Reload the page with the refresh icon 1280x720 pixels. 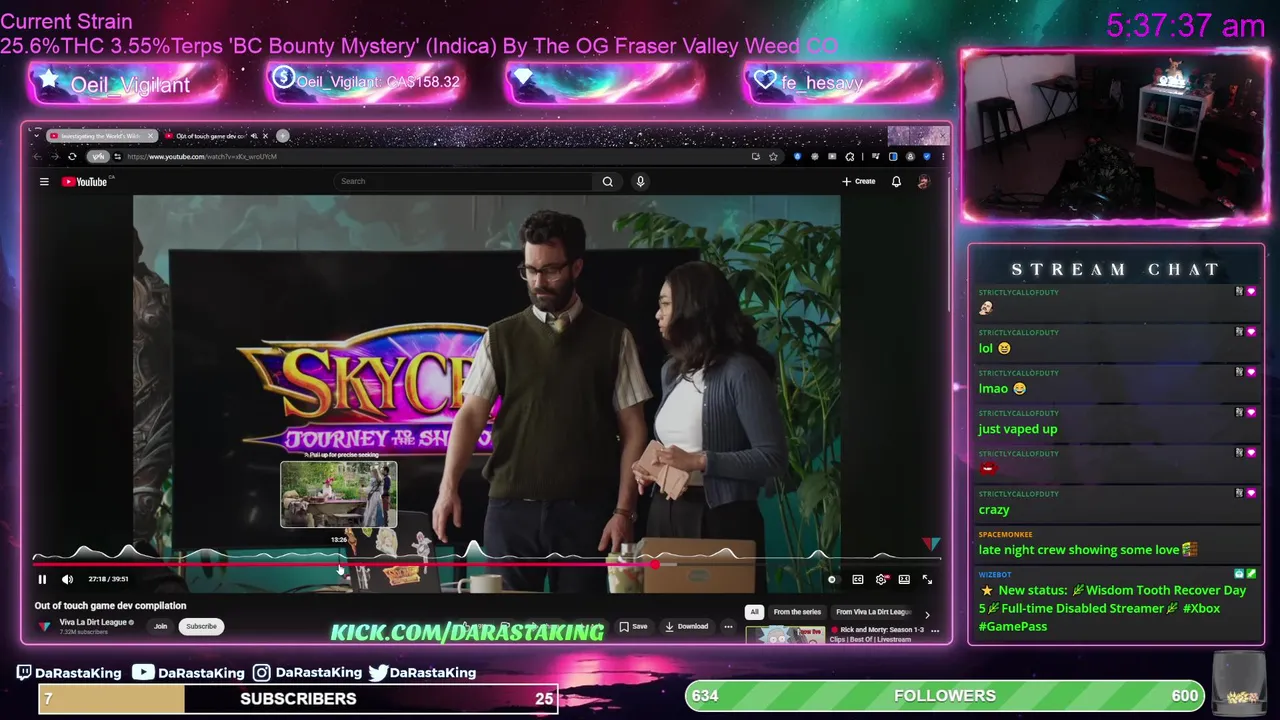click(72, 156)
